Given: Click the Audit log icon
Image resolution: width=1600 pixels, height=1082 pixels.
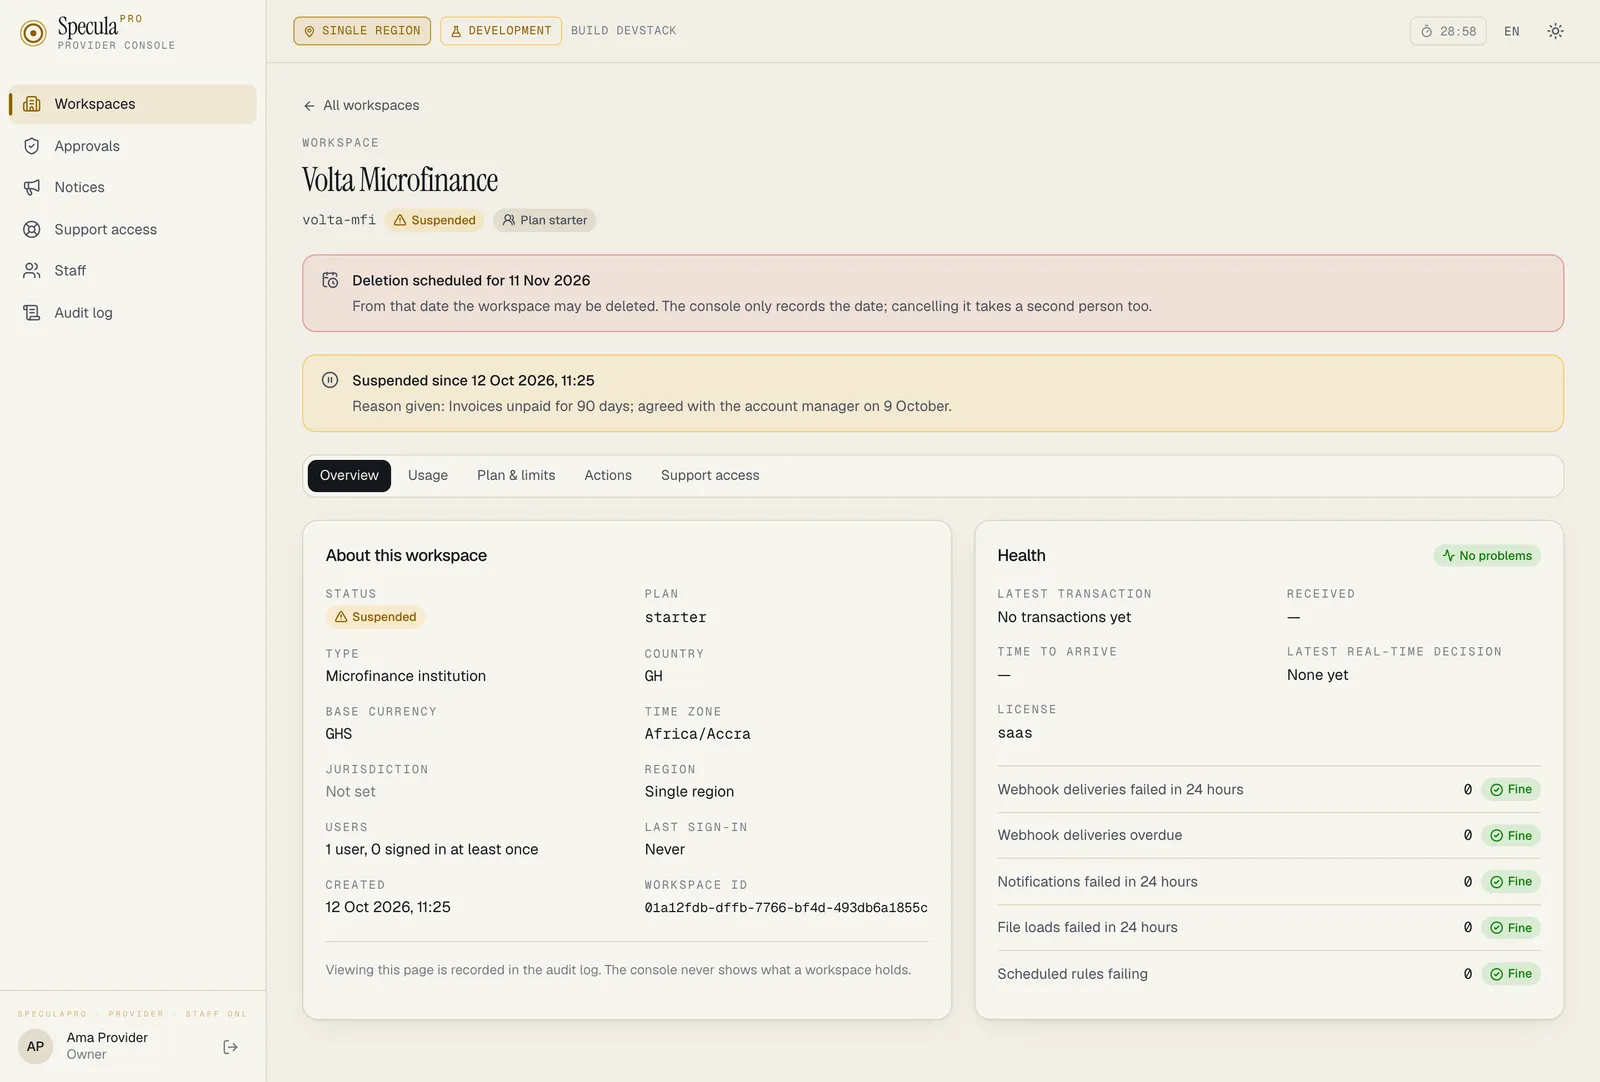Looking at the screenshot, I should tap(32, 312).
